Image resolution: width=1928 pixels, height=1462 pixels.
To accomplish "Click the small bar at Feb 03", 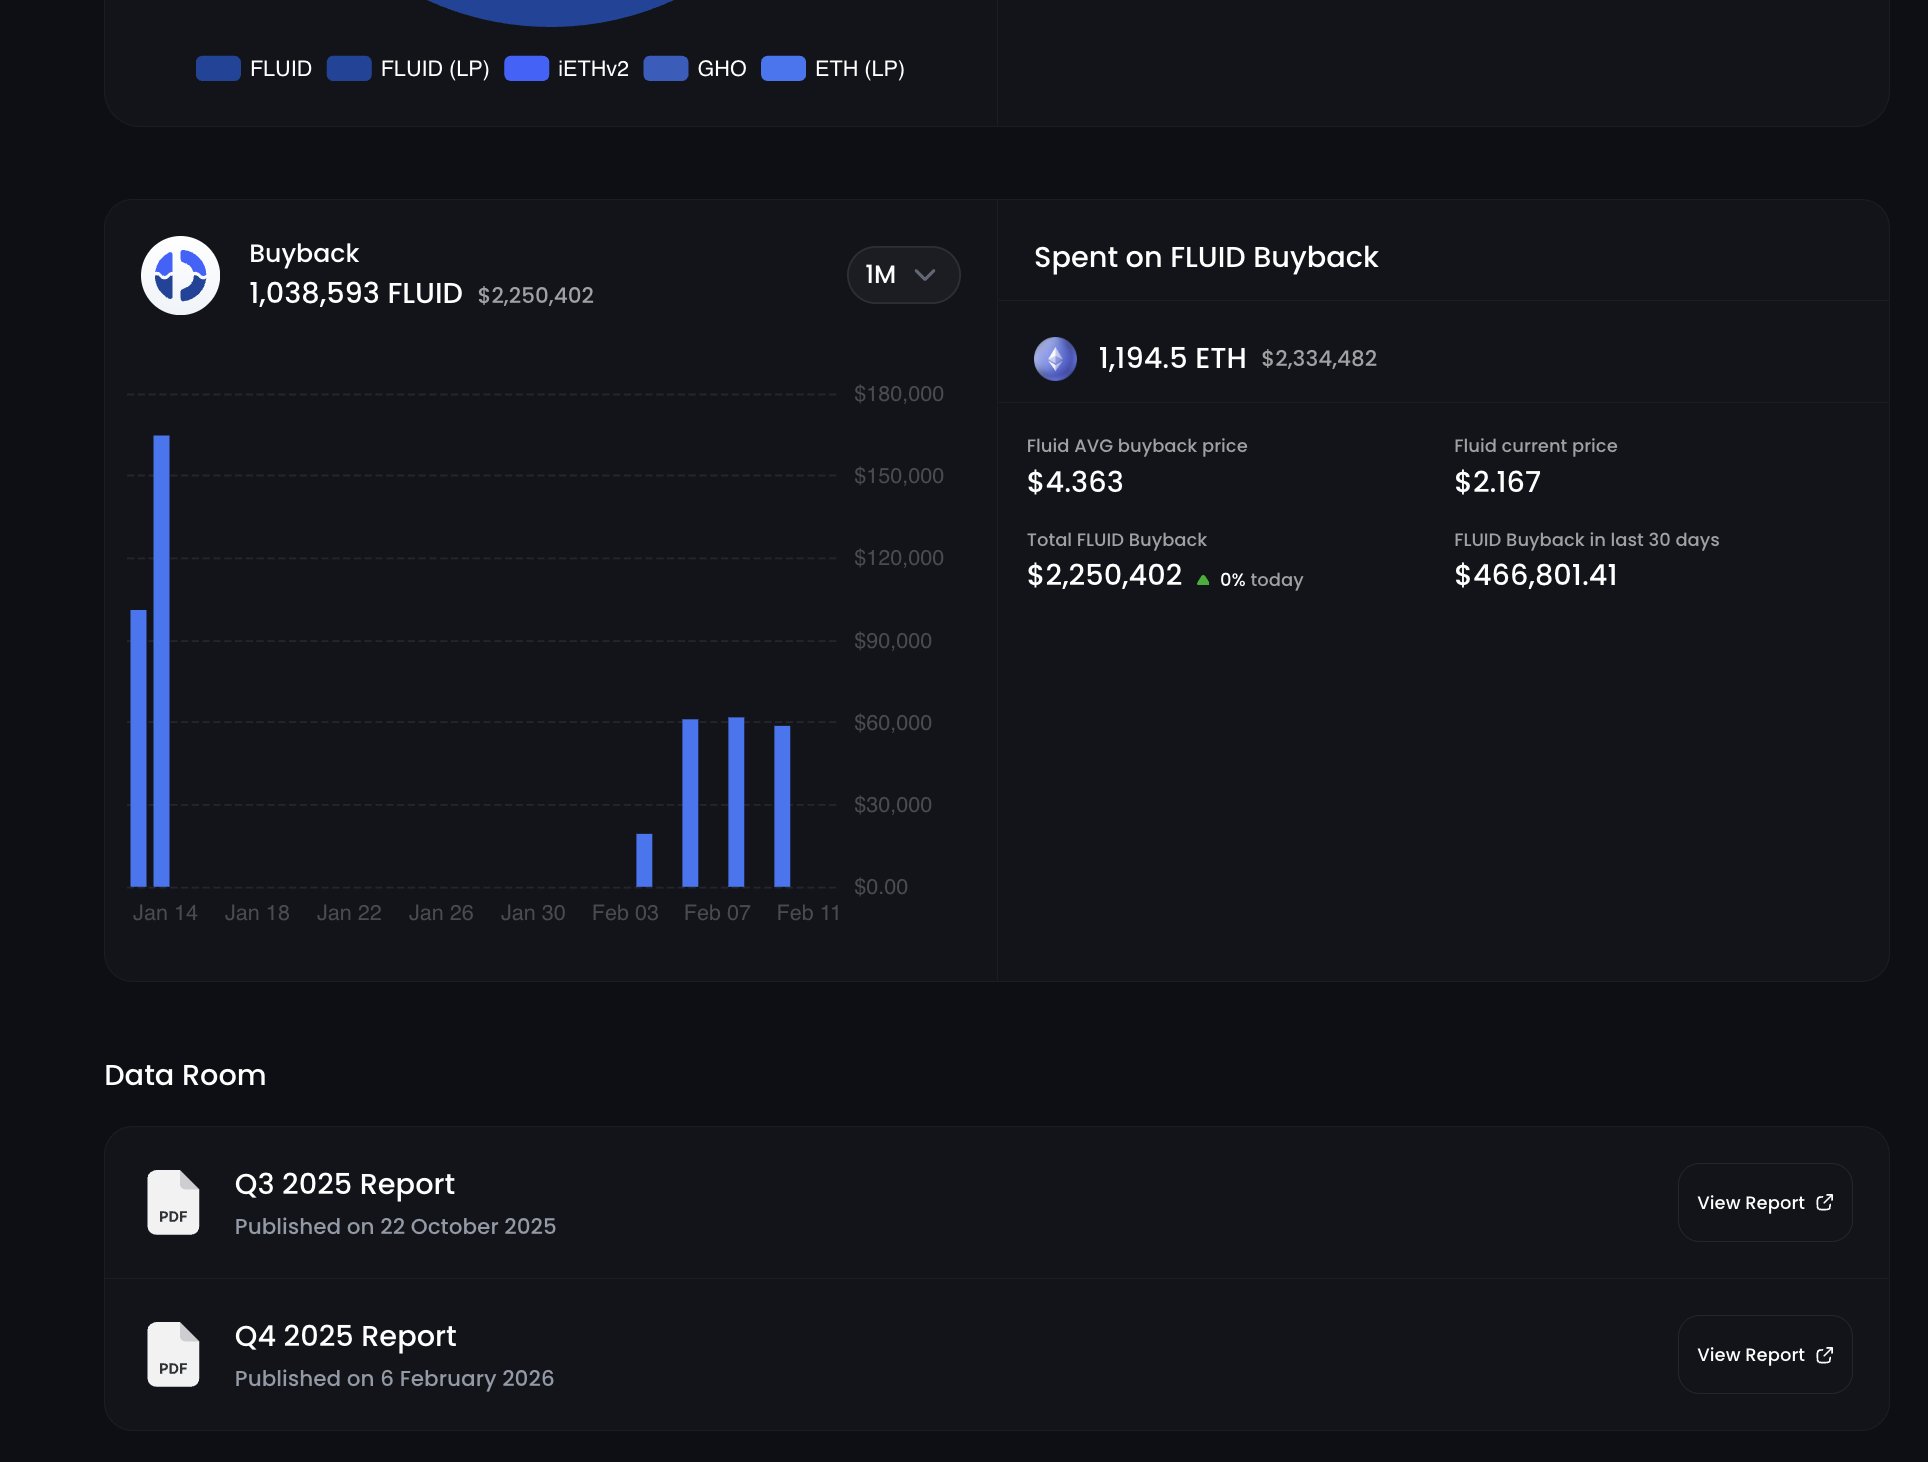I will (x=644, y=860).
